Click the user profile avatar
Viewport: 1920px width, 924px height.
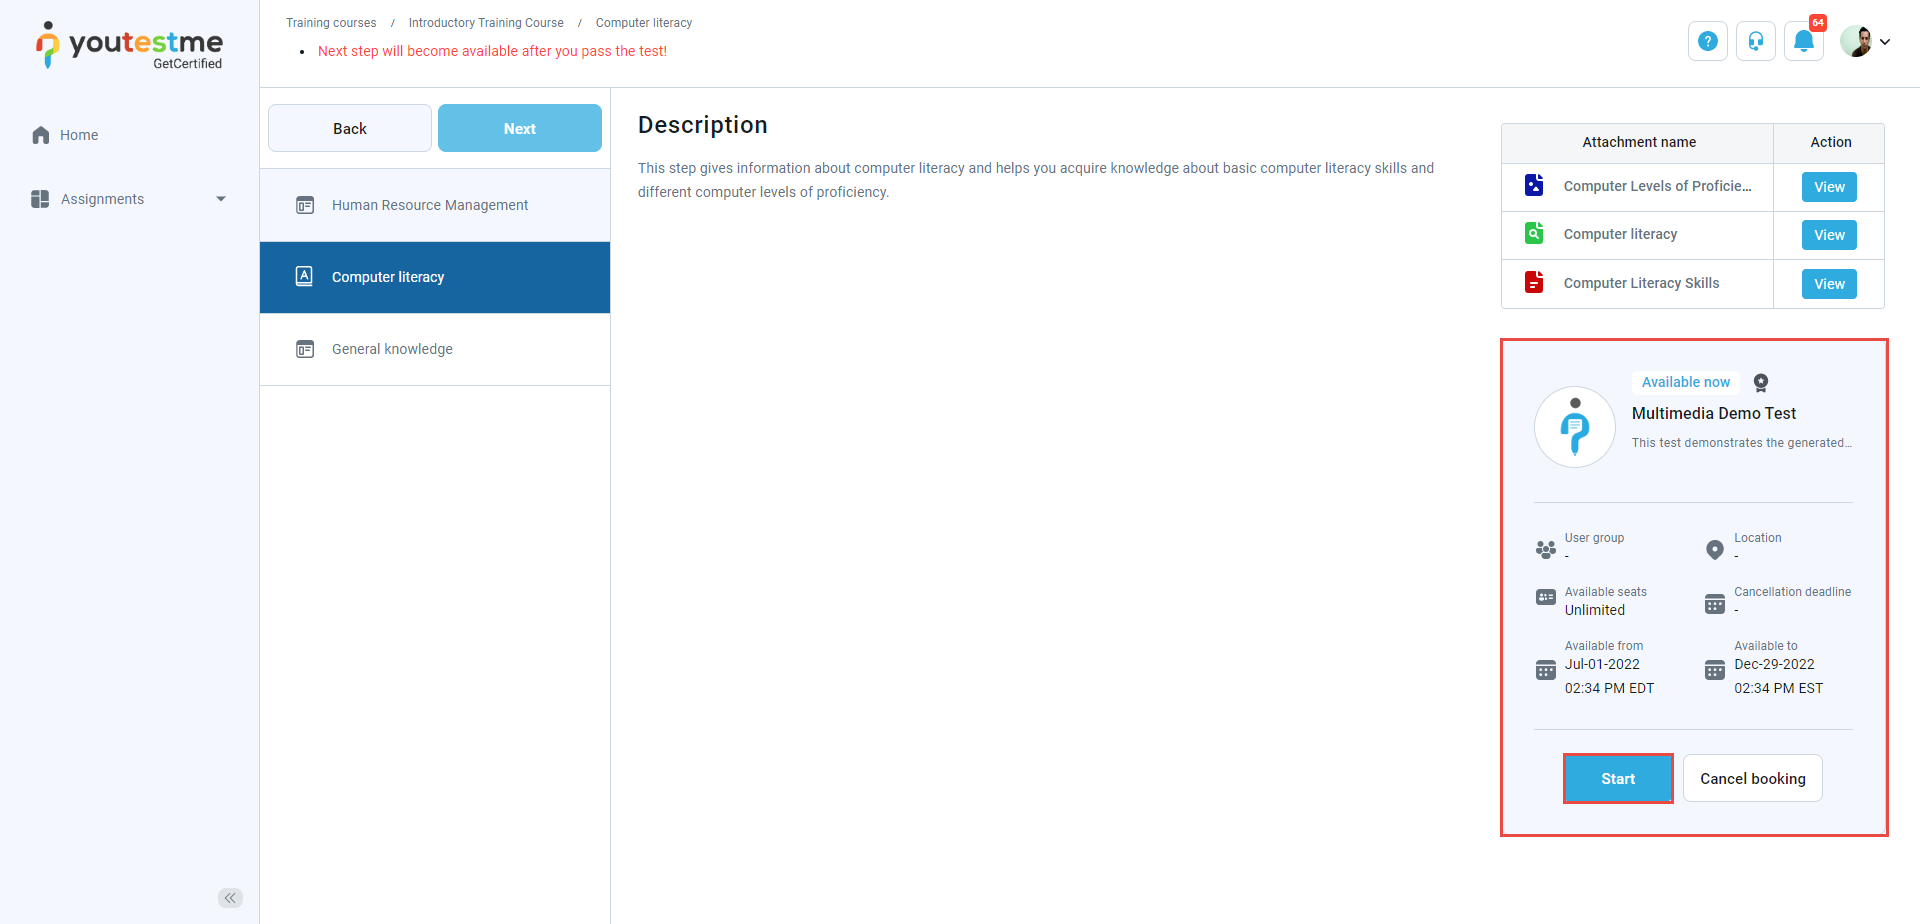click(1857, 41)
